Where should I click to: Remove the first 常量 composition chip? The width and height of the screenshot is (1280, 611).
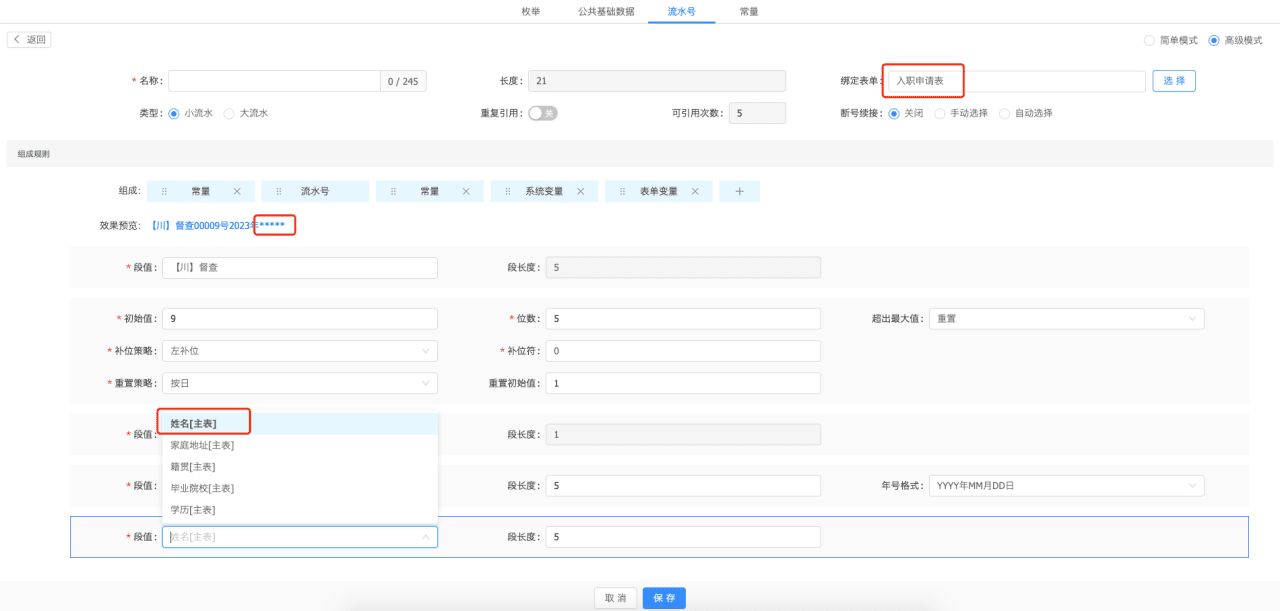coord(237,191)
